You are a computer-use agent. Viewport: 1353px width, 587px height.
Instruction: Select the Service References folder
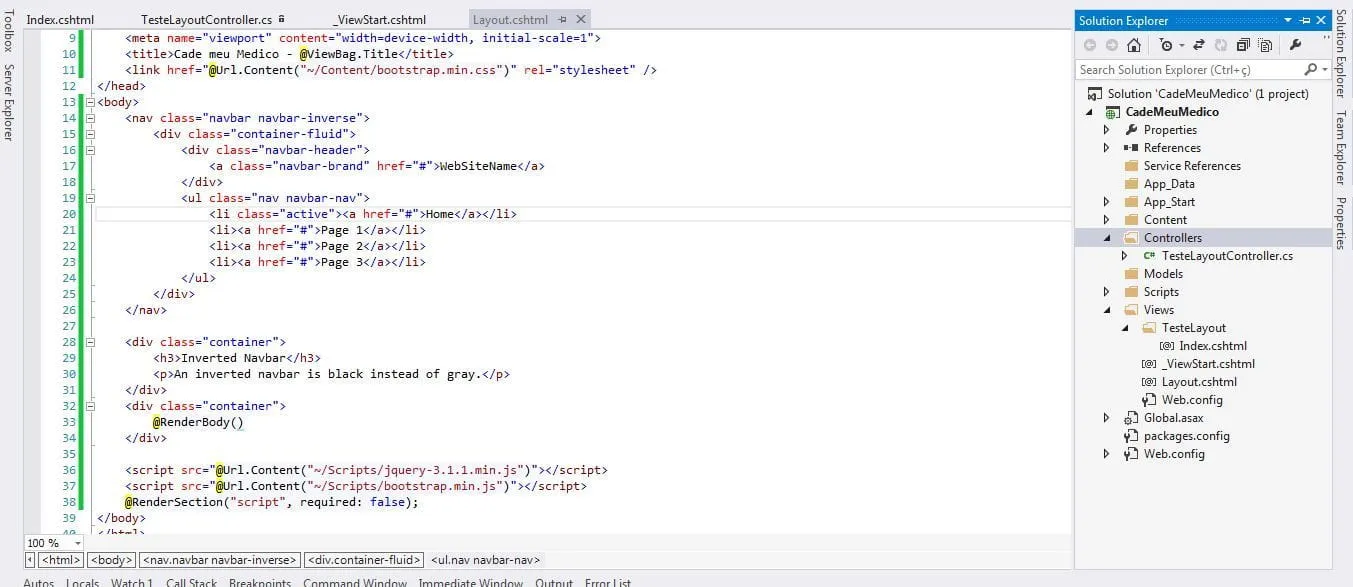(x=1192, y=166)
